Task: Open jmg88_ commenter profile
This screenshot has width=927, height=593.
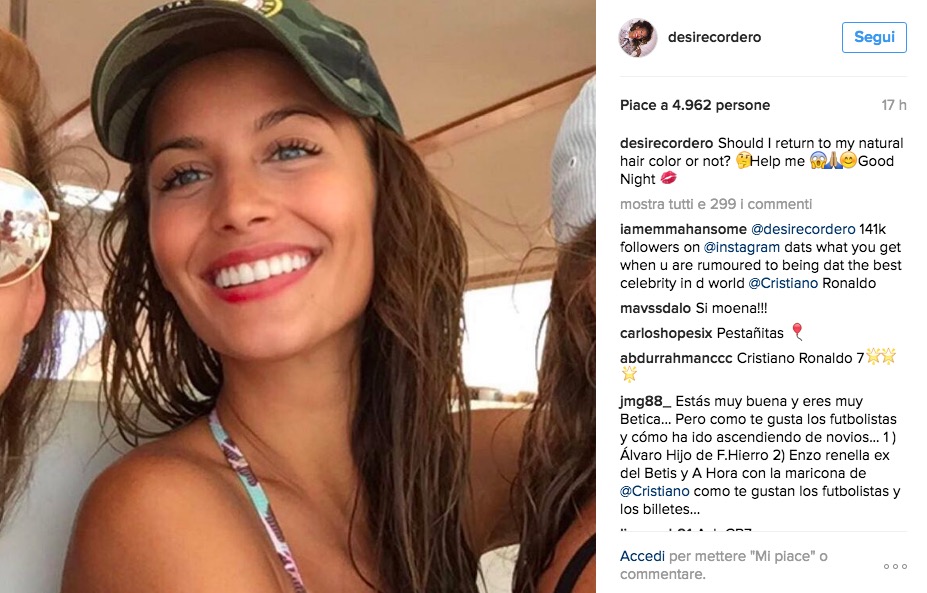Action: pyautogui.click(x=645, y=401)
